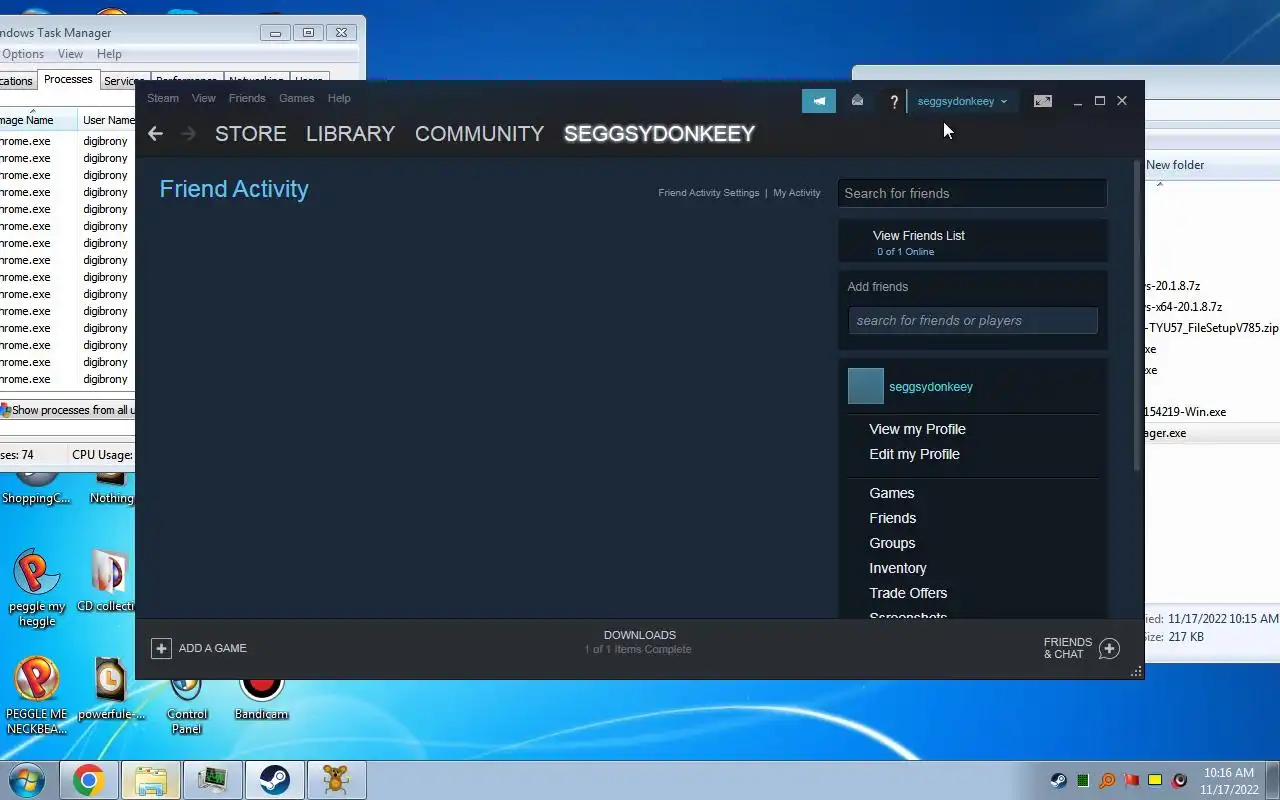Image resolution: width=1280 pixels, height=800 pixels.
Task: Open the peggle my heggle desktop shortcut
Action: [37, 587]
